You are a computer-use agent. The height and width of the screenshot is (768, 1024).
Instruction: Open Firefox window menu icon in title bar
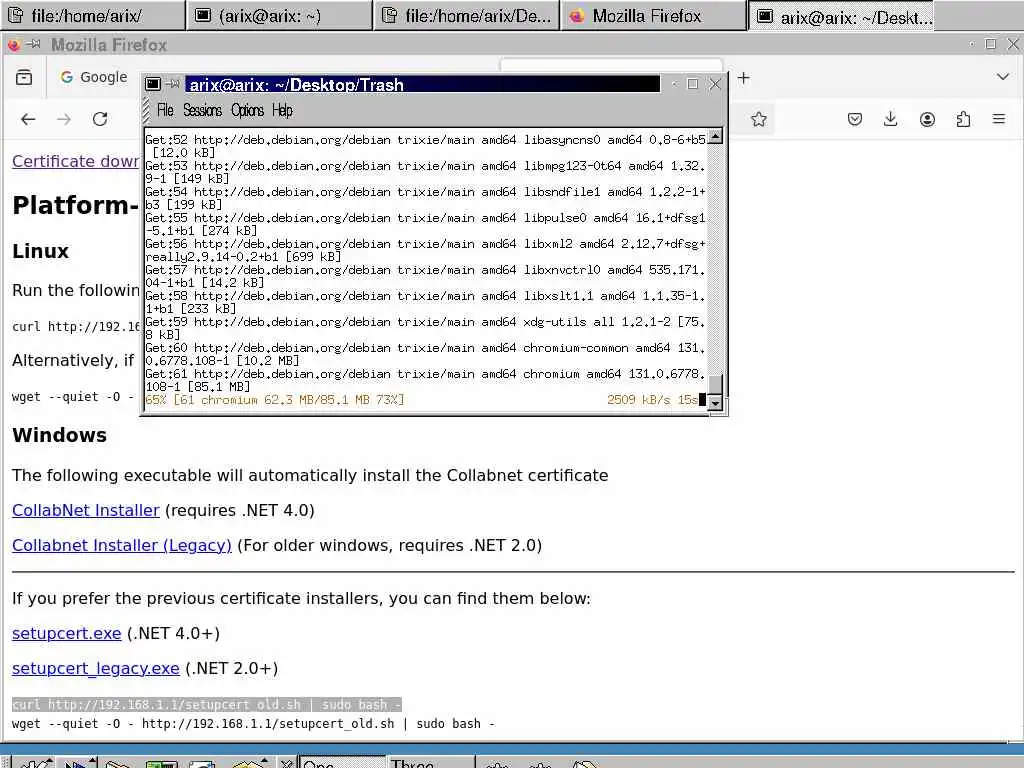(x=13, y=44)
